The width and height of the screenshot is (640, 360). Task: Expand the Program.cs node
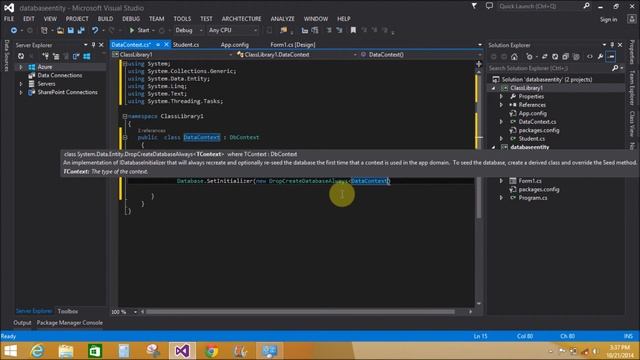coord(502,198)
